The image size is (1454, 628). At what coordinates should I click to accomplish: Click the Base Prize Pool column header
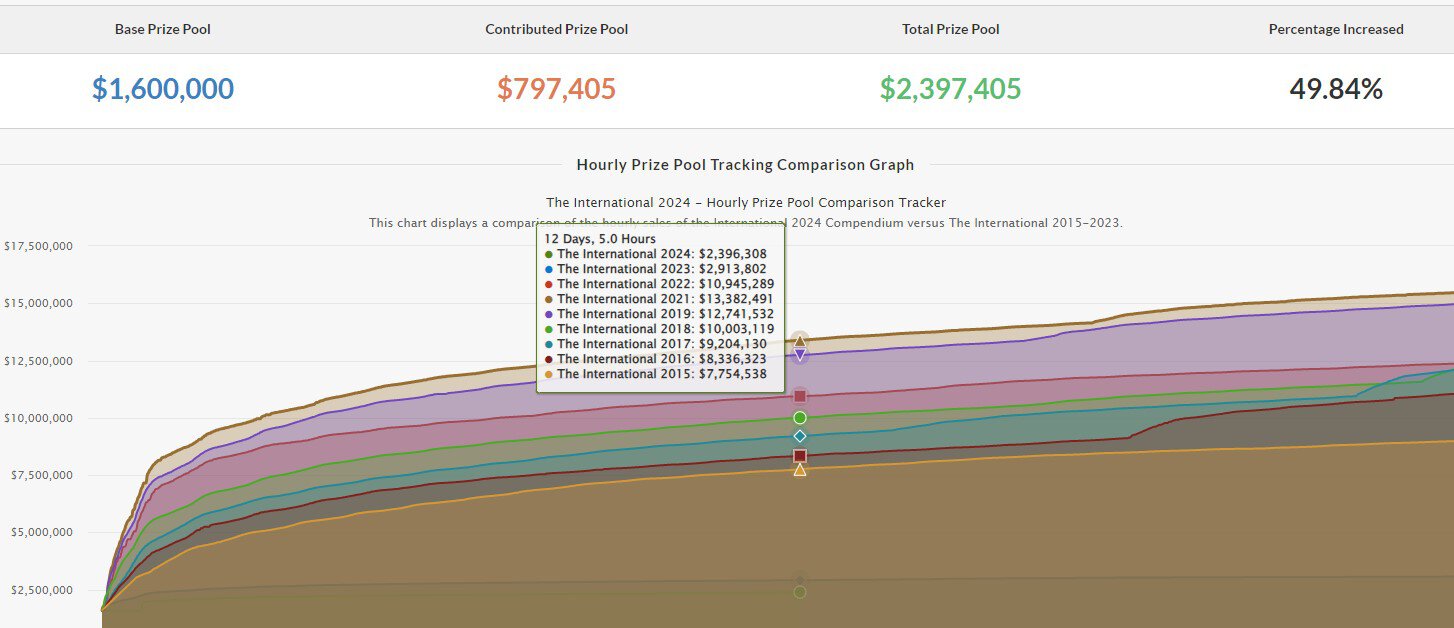pos(163,29)
